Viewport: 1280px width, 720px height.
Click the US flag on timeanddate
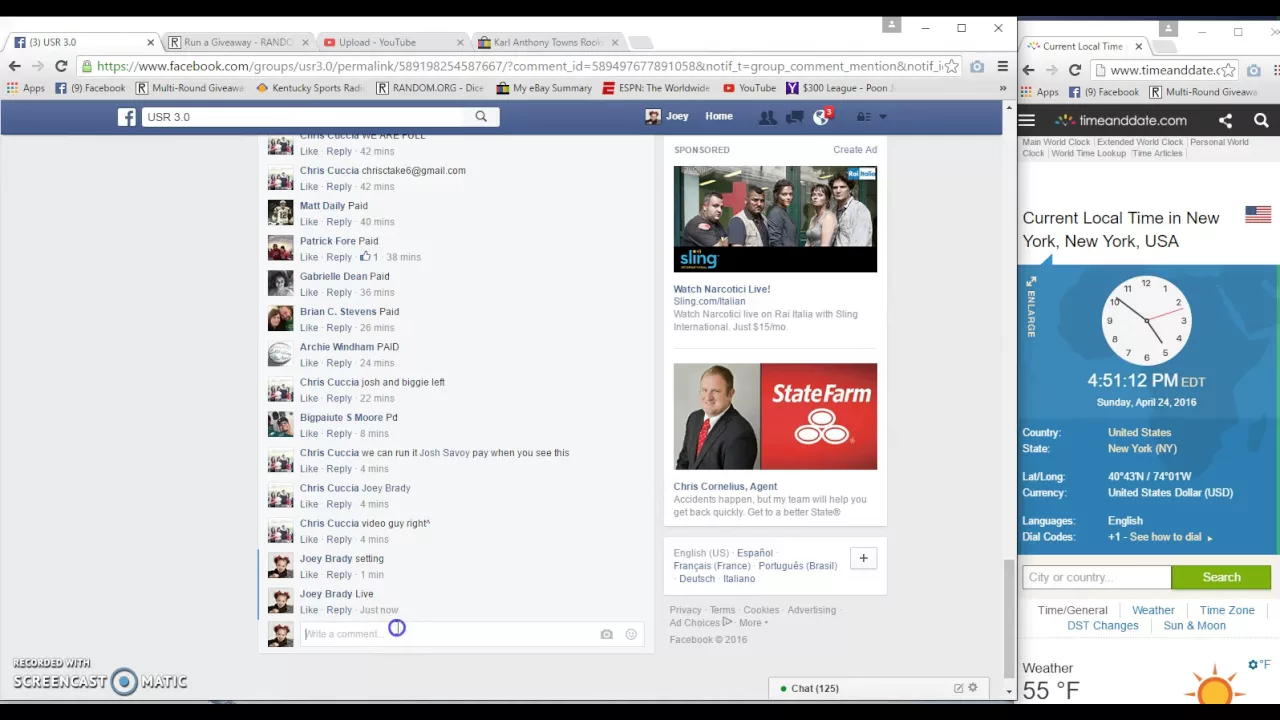[1258, 214]
